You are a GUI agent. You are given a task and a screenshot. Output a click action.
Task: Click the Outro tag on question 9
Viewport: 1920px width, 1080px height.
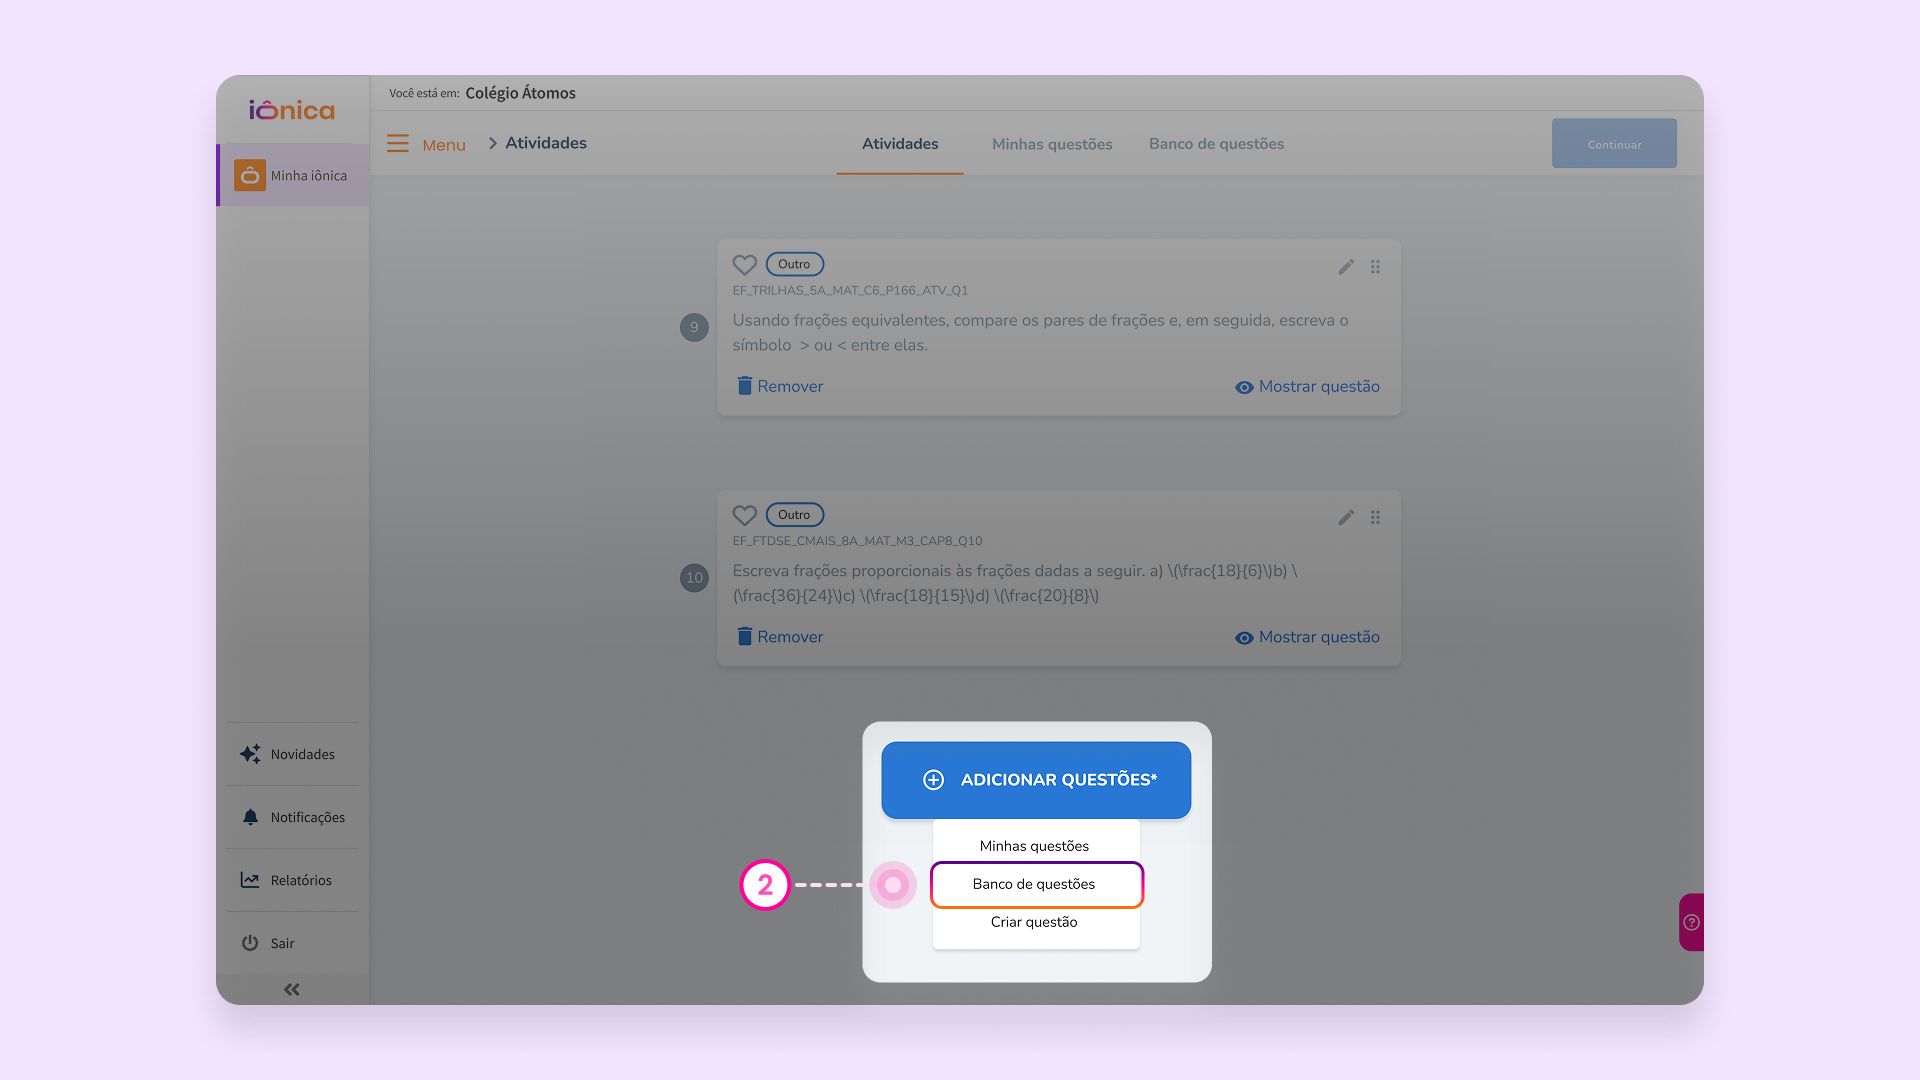794,264
